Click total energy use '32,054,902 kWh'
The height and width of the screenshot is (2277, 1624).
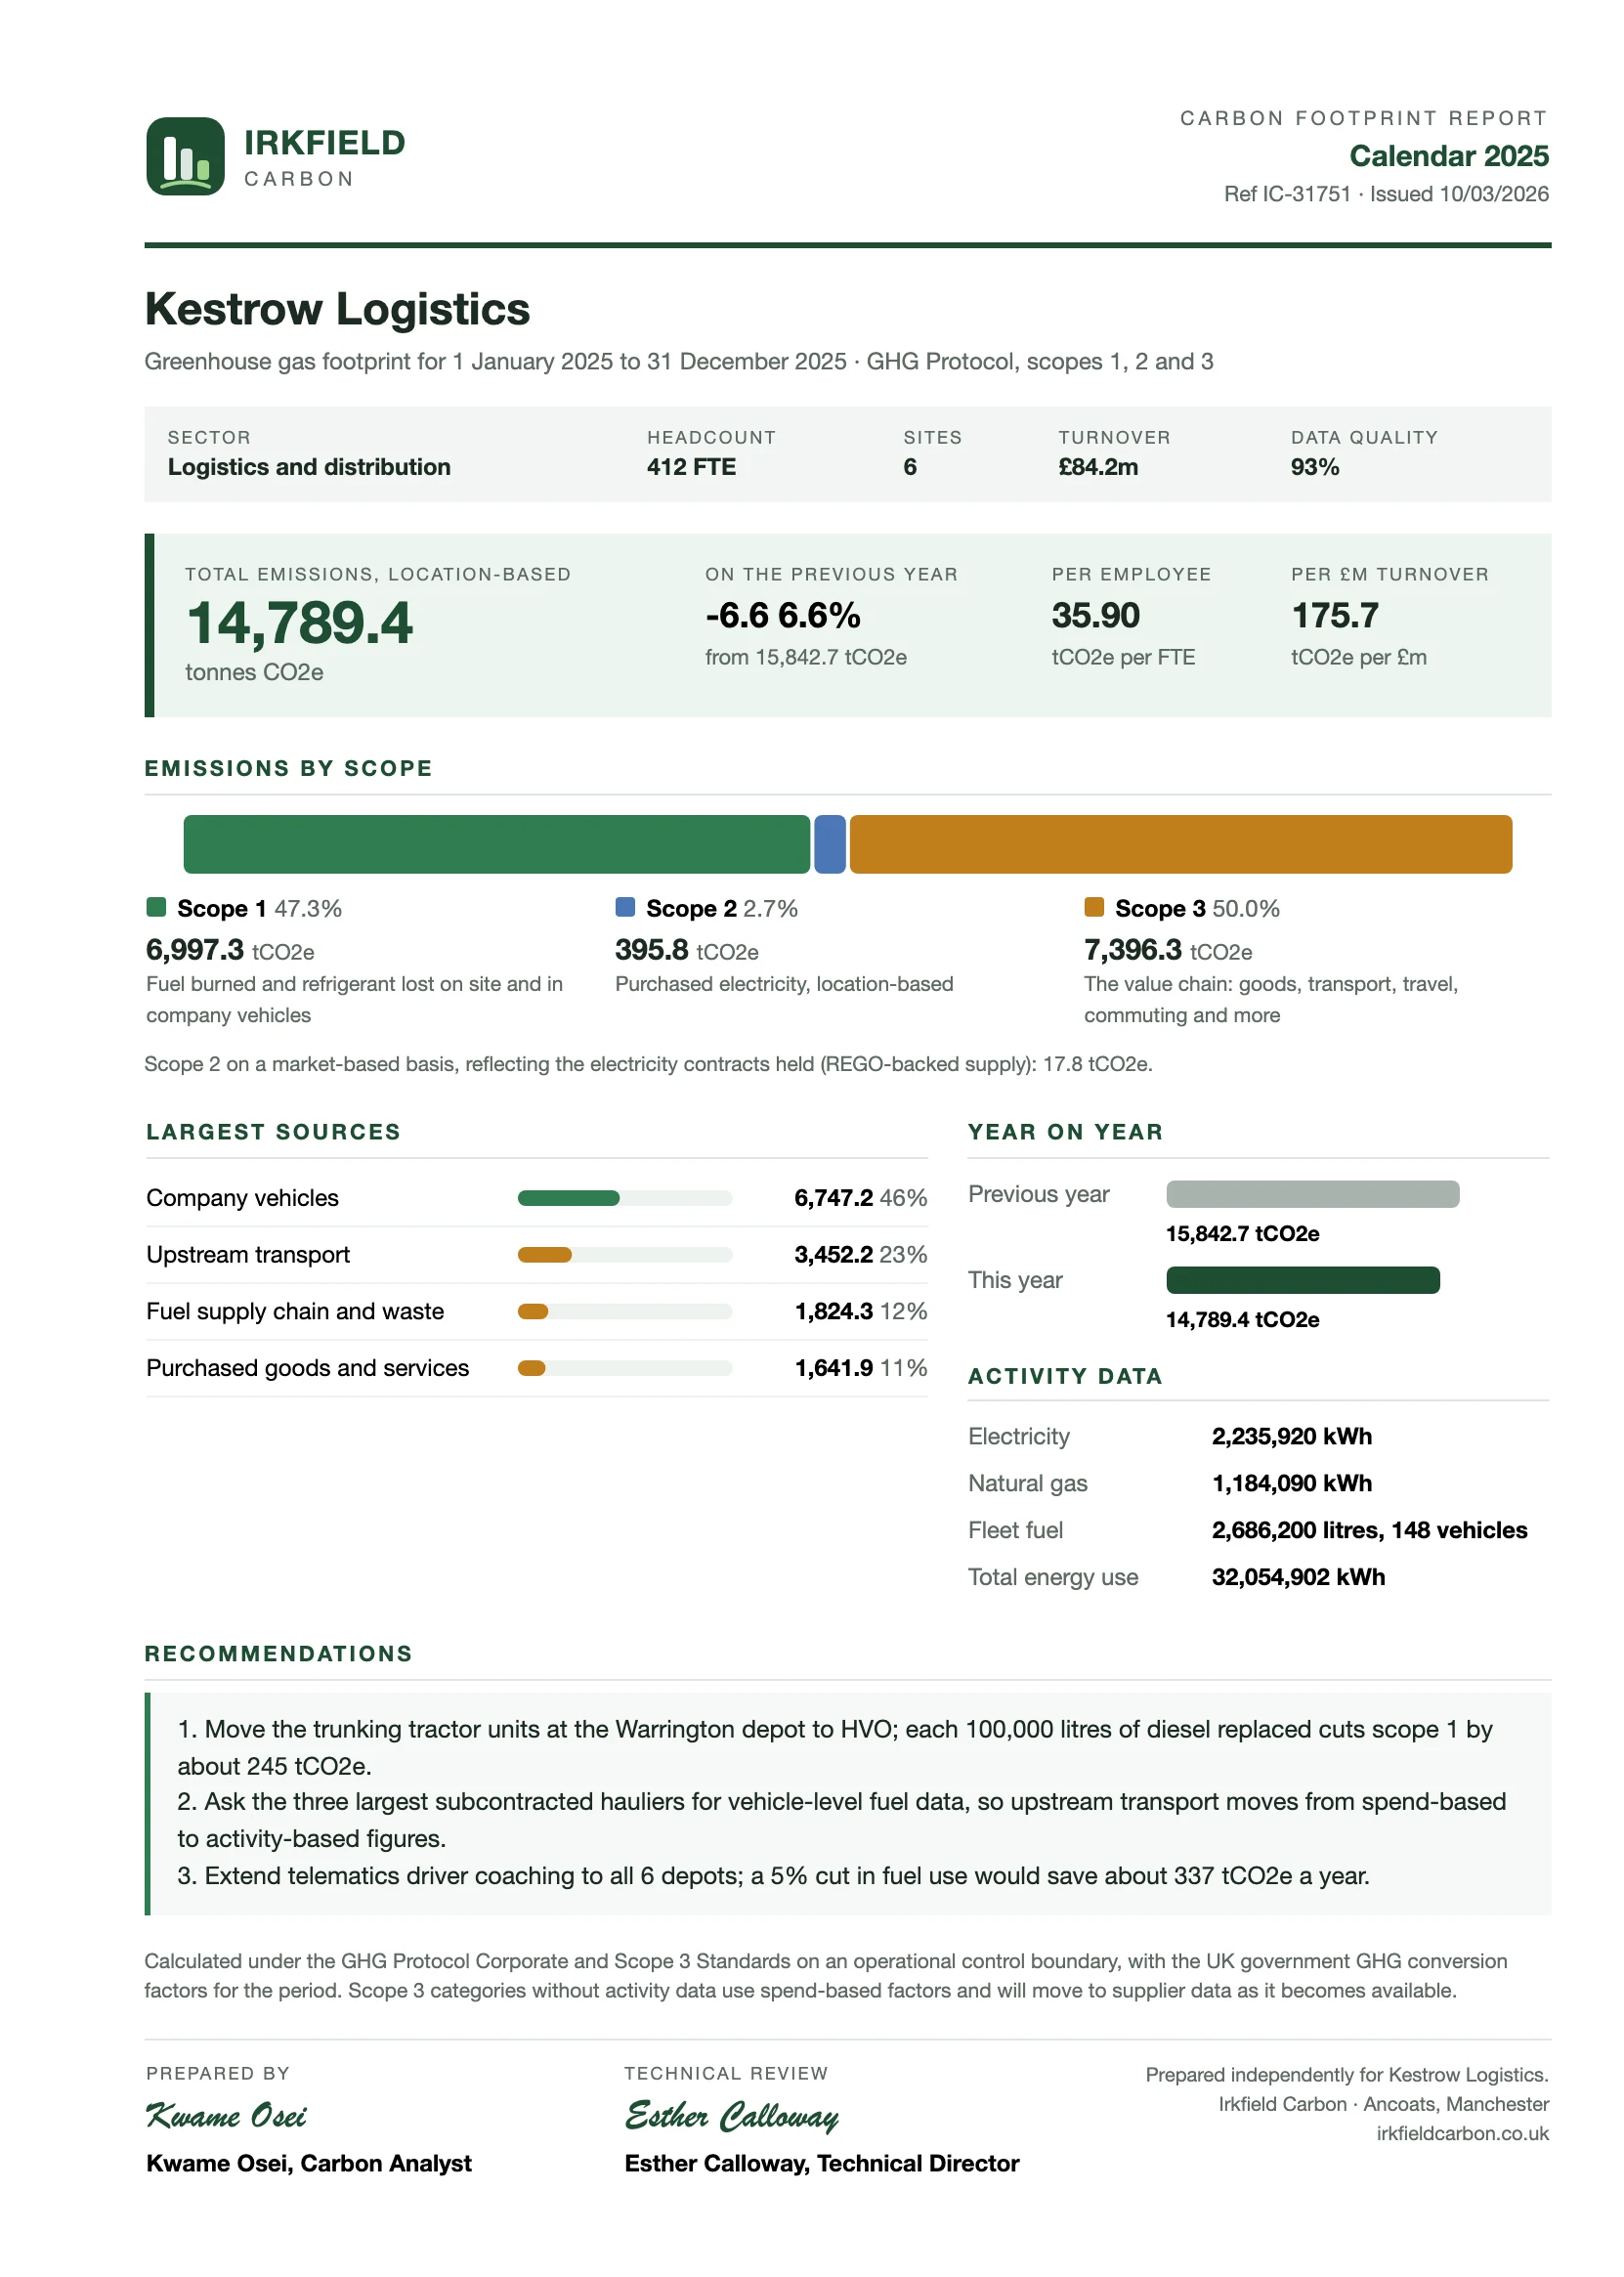click(x=1298, y=1578)
